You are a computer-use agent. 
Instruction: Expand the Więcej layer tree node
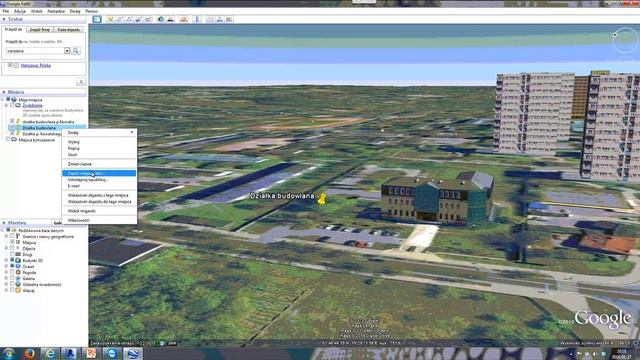7,290
